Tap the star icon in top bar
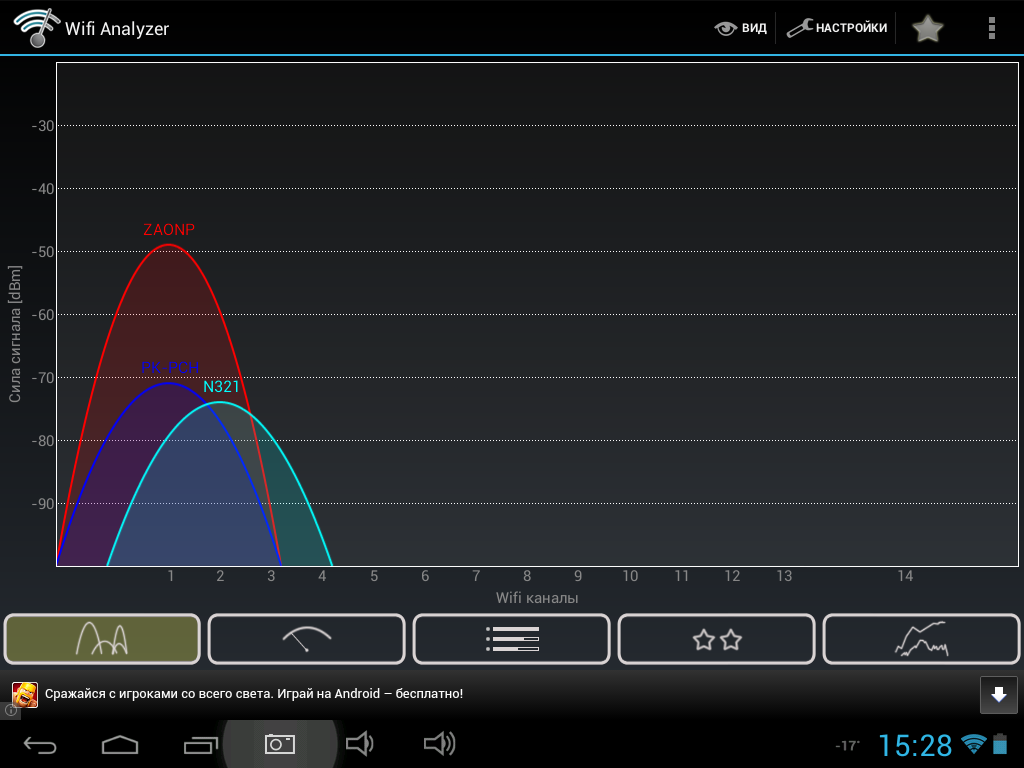Screen dimensions: 1024x768 click(x=927, y=28)
